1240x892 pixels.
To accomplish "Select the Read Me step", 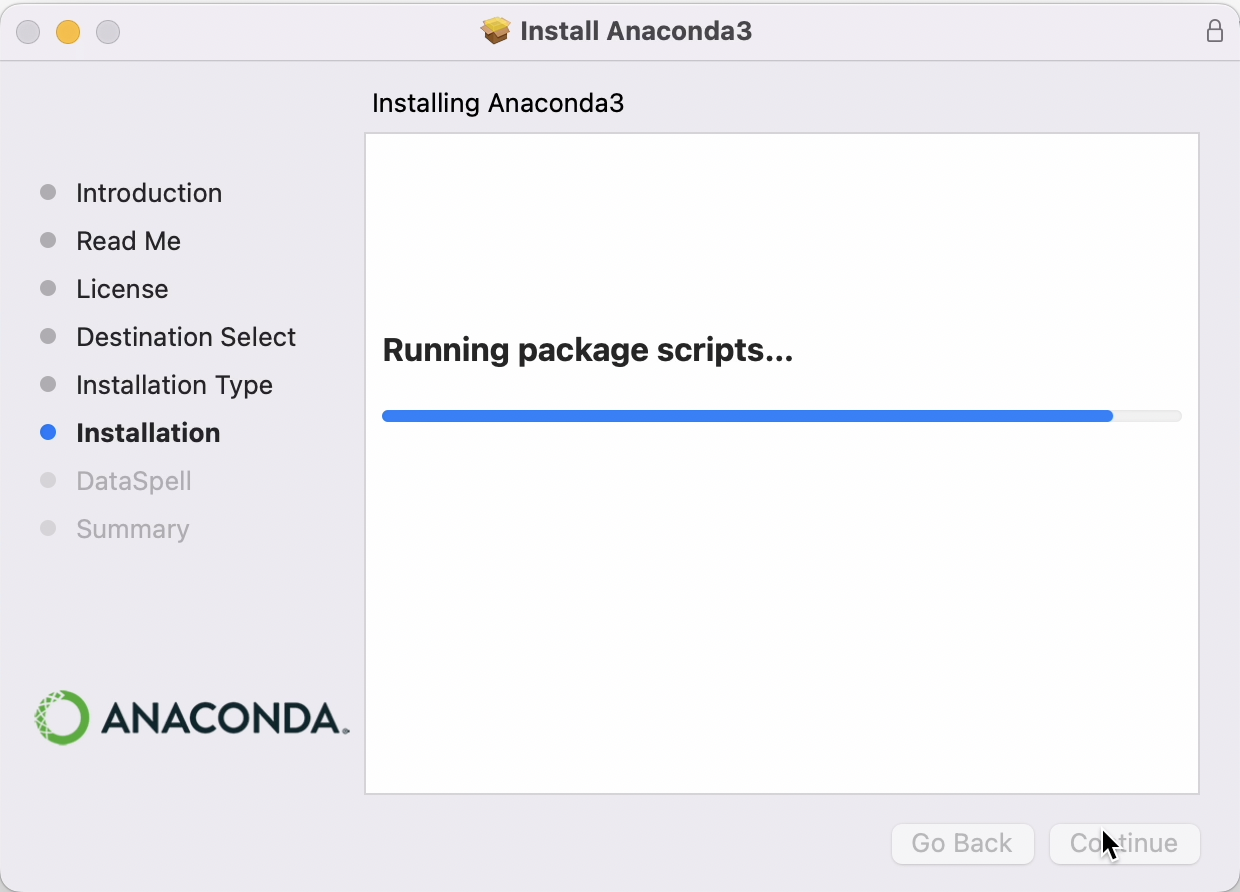I will pyautogui.click(x=128, y=241).
